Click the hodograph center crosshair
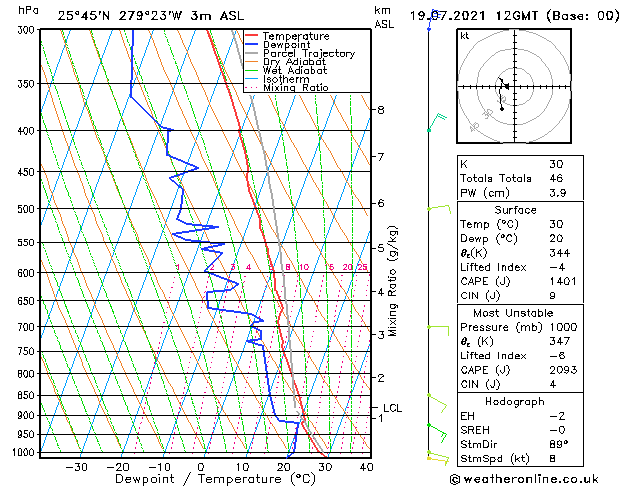Viewport: 629px width, 486px height. (x=515, y=86)
